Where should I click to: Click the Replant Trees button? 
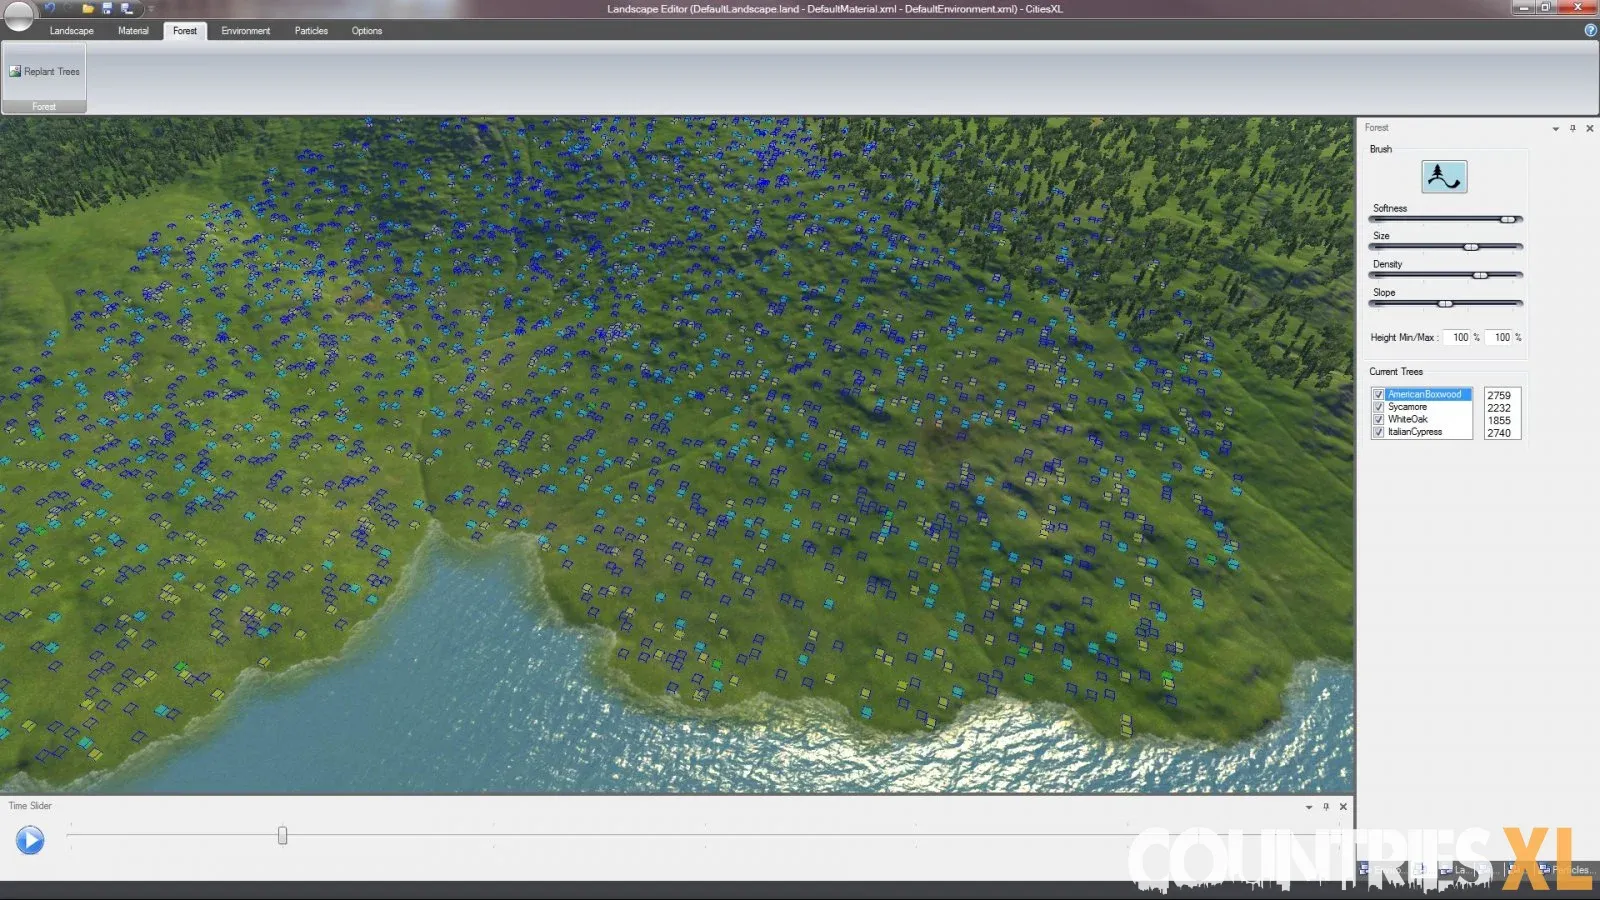45,72
